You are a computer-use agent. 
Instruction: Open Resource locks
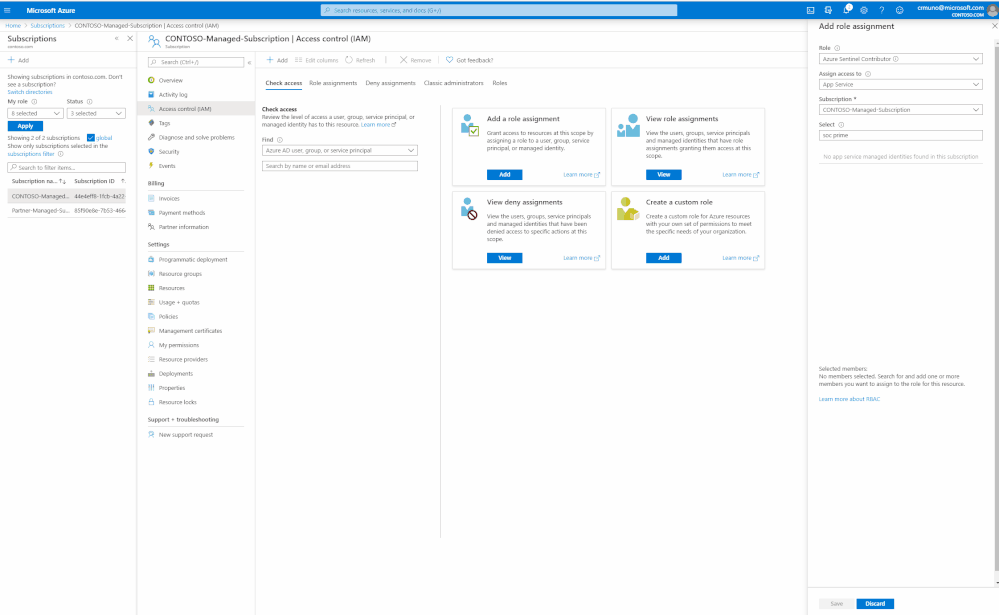coord(177,402)
